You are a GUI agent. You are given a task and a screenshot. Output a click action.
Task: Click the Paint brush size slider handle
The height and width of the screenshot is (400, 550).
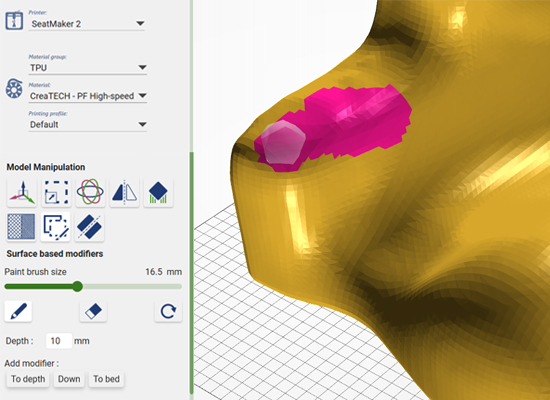tap(78, 286)
